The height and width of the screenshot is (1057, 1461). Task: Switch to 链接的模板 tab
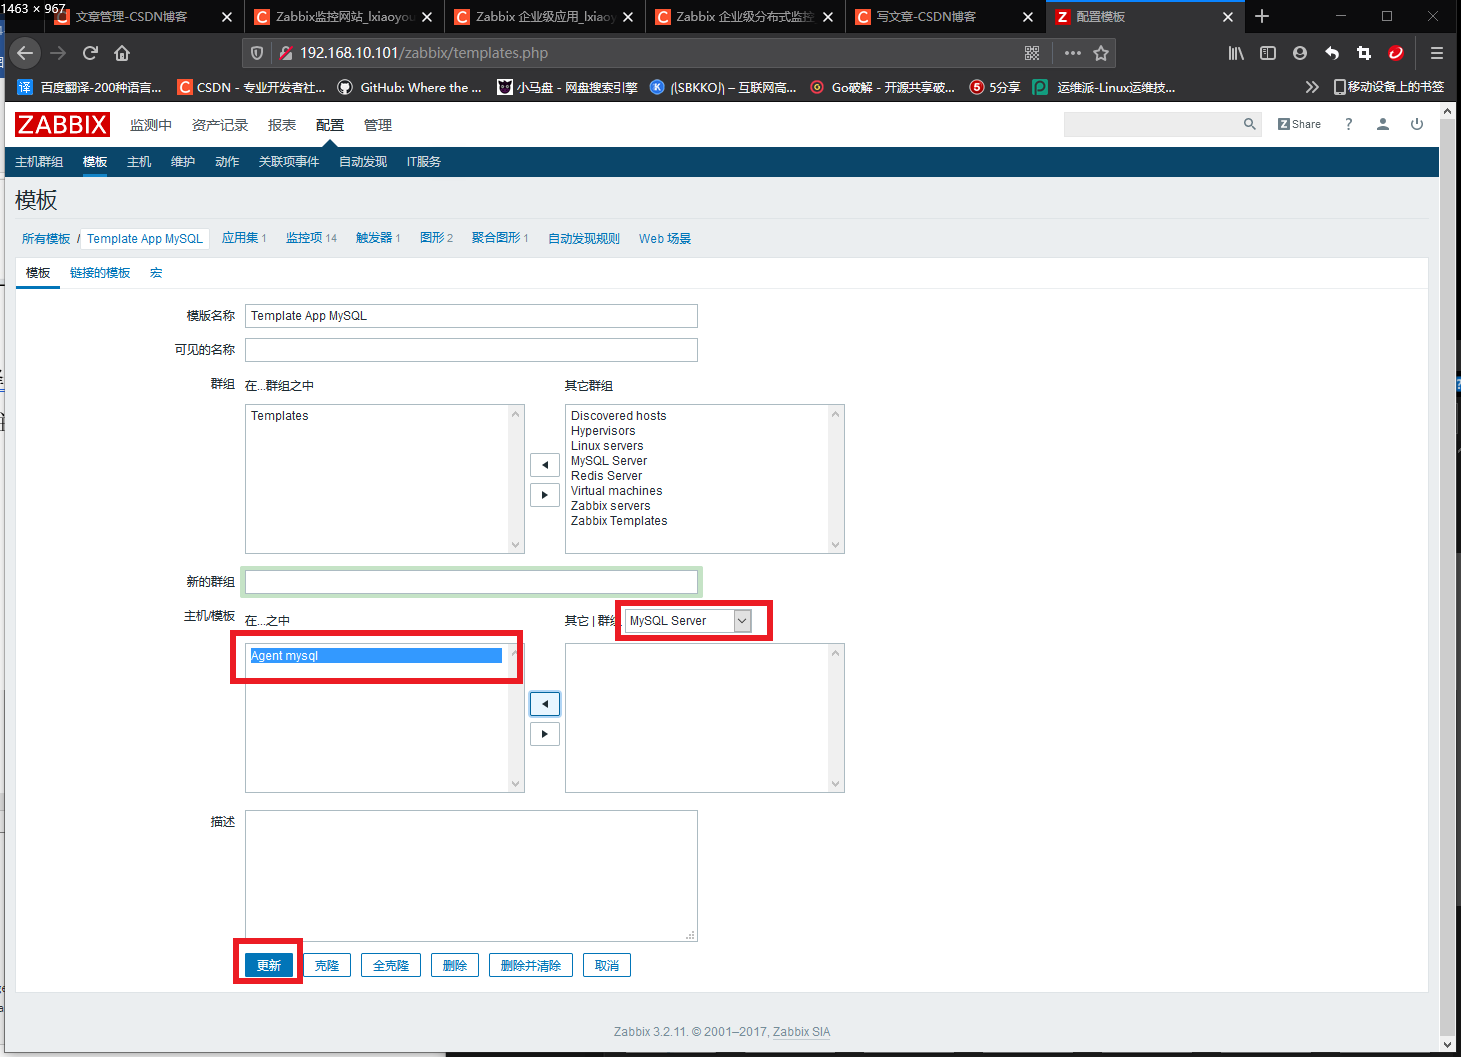click(x=100, y=273)
